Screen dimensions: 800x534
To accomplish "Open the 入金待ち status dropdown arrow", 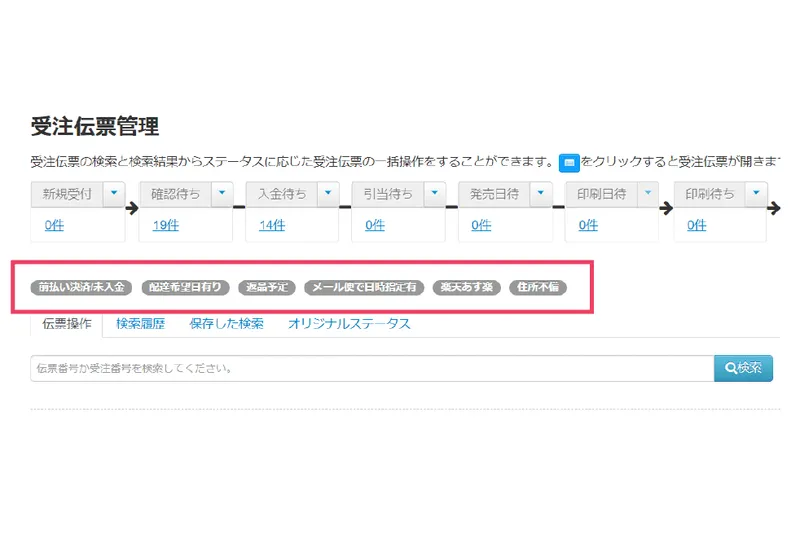I will coord(328,194).
